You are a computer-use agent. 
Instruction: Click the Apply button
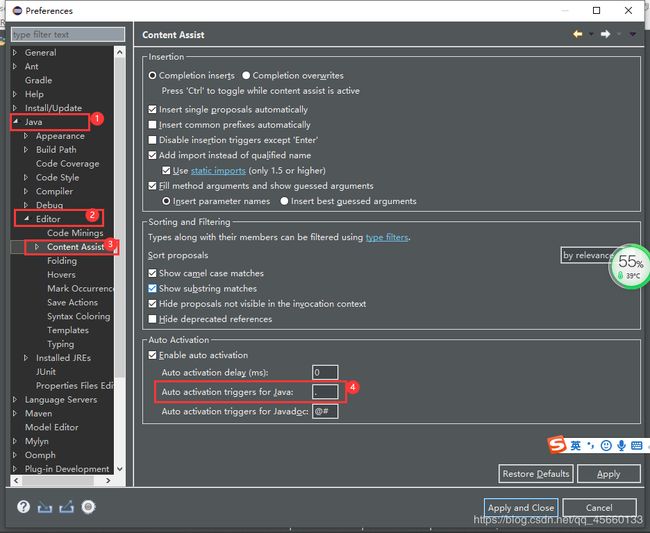[609, 474]
